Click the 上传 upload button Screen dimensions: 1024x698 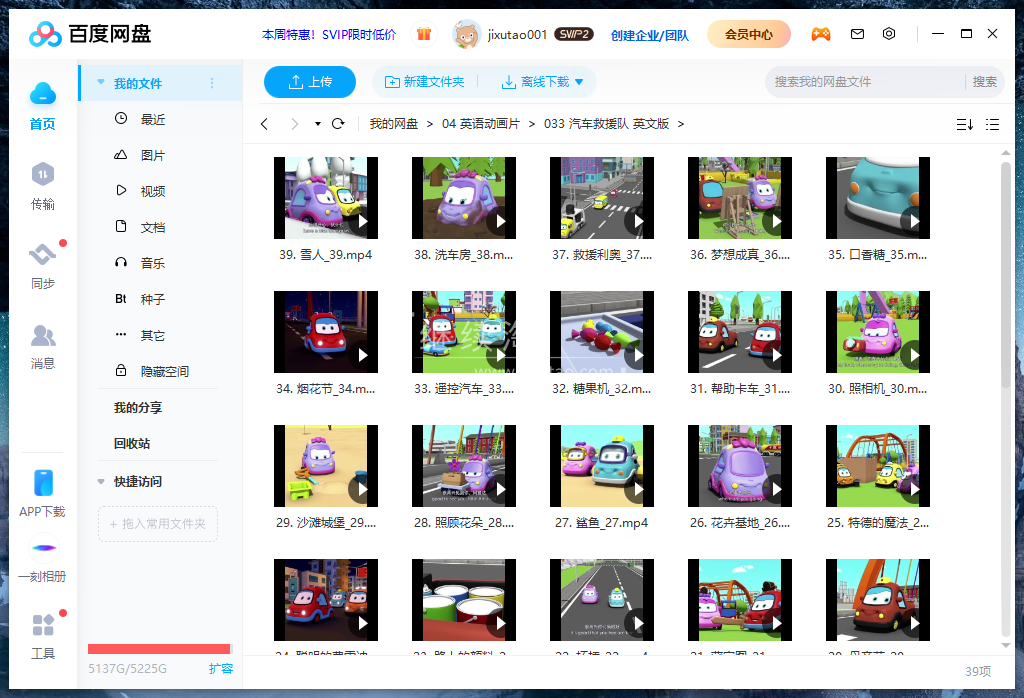310,82
